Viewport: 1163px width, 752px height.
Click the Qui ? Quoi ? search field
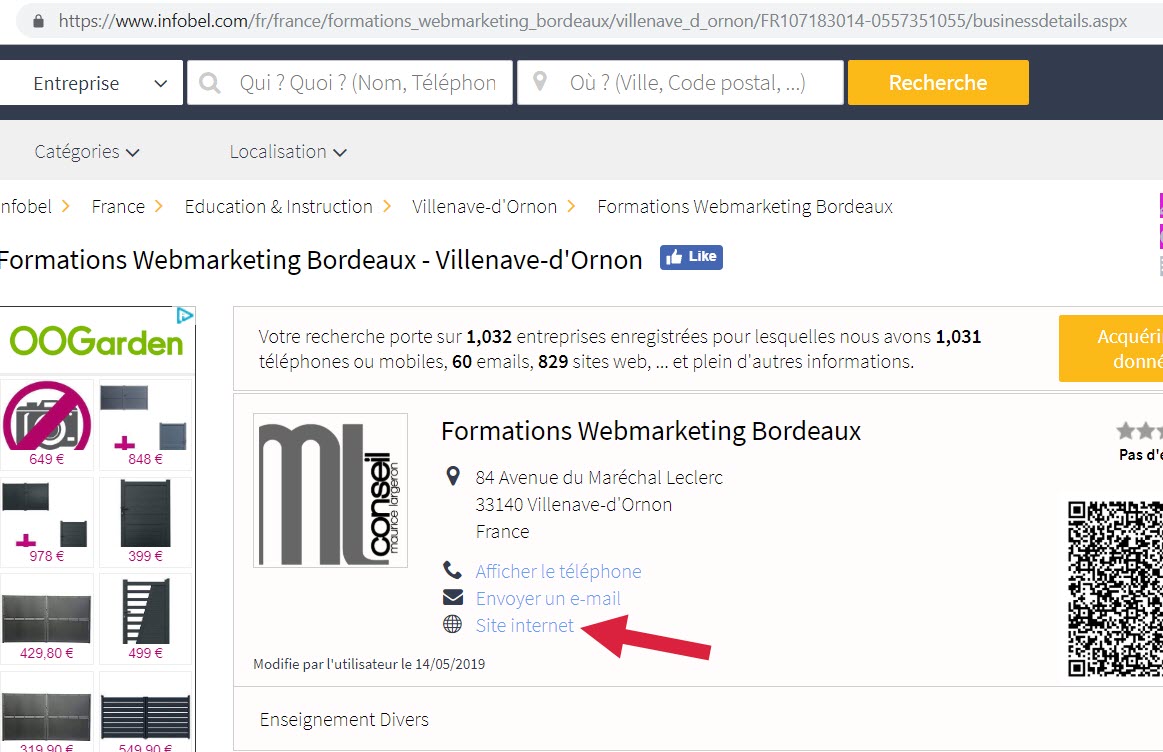pyautogui.click(x=350, y=82)
